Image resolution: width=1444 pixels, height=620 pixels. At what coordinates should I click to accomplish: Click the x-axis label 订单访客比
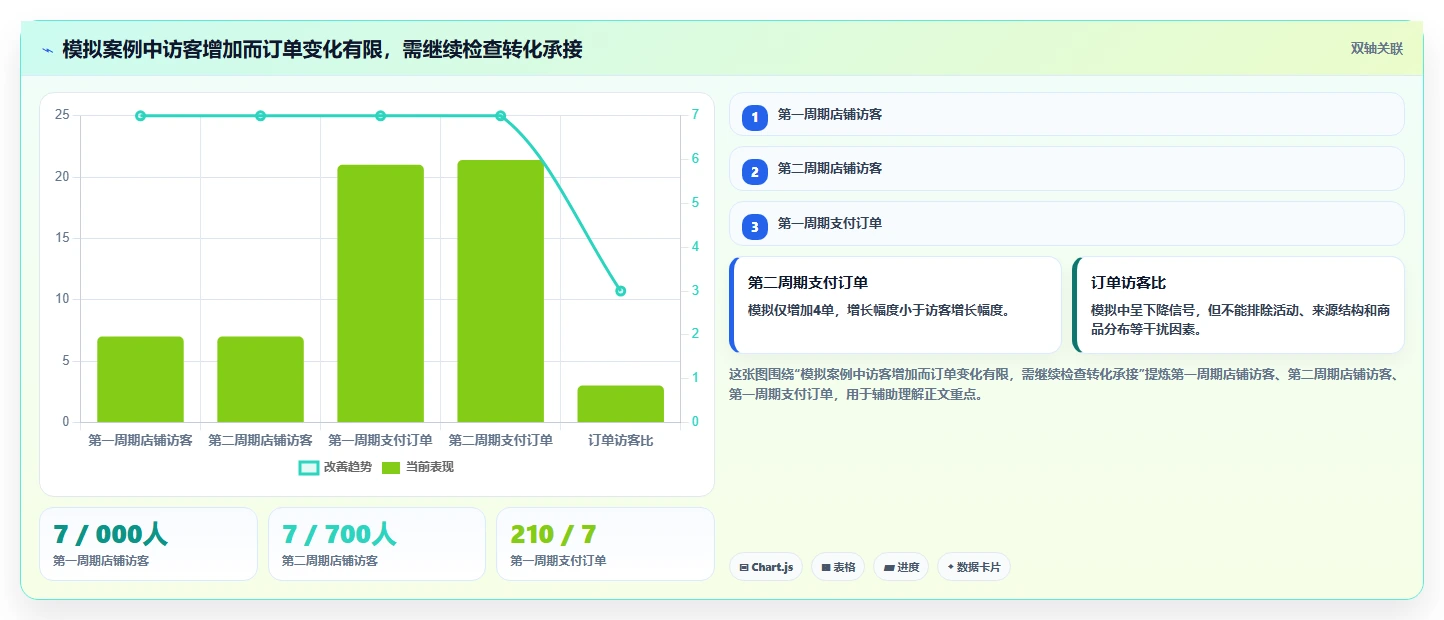pos(620,440)
